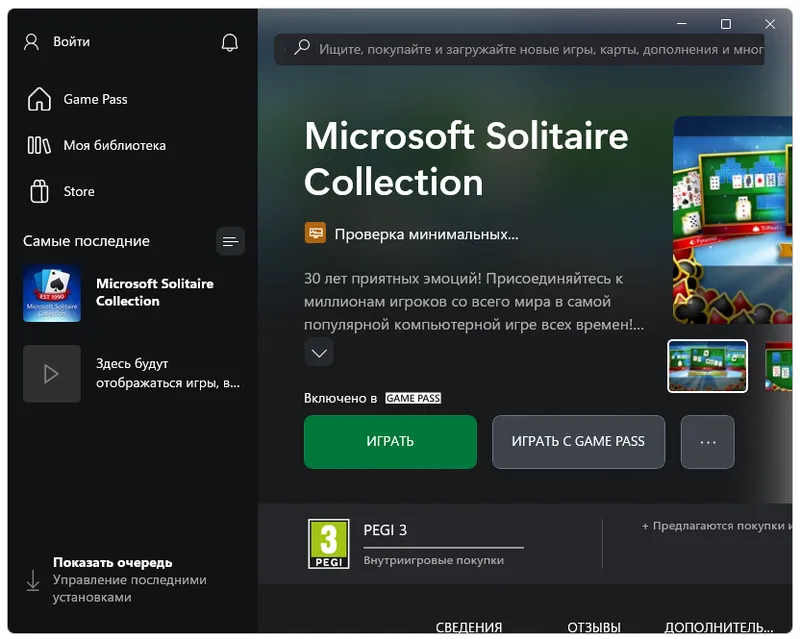This screenshot has width=800, height=639.
Task: Click the download arrow icon near Показать очередь
Action: pos(33,580)
